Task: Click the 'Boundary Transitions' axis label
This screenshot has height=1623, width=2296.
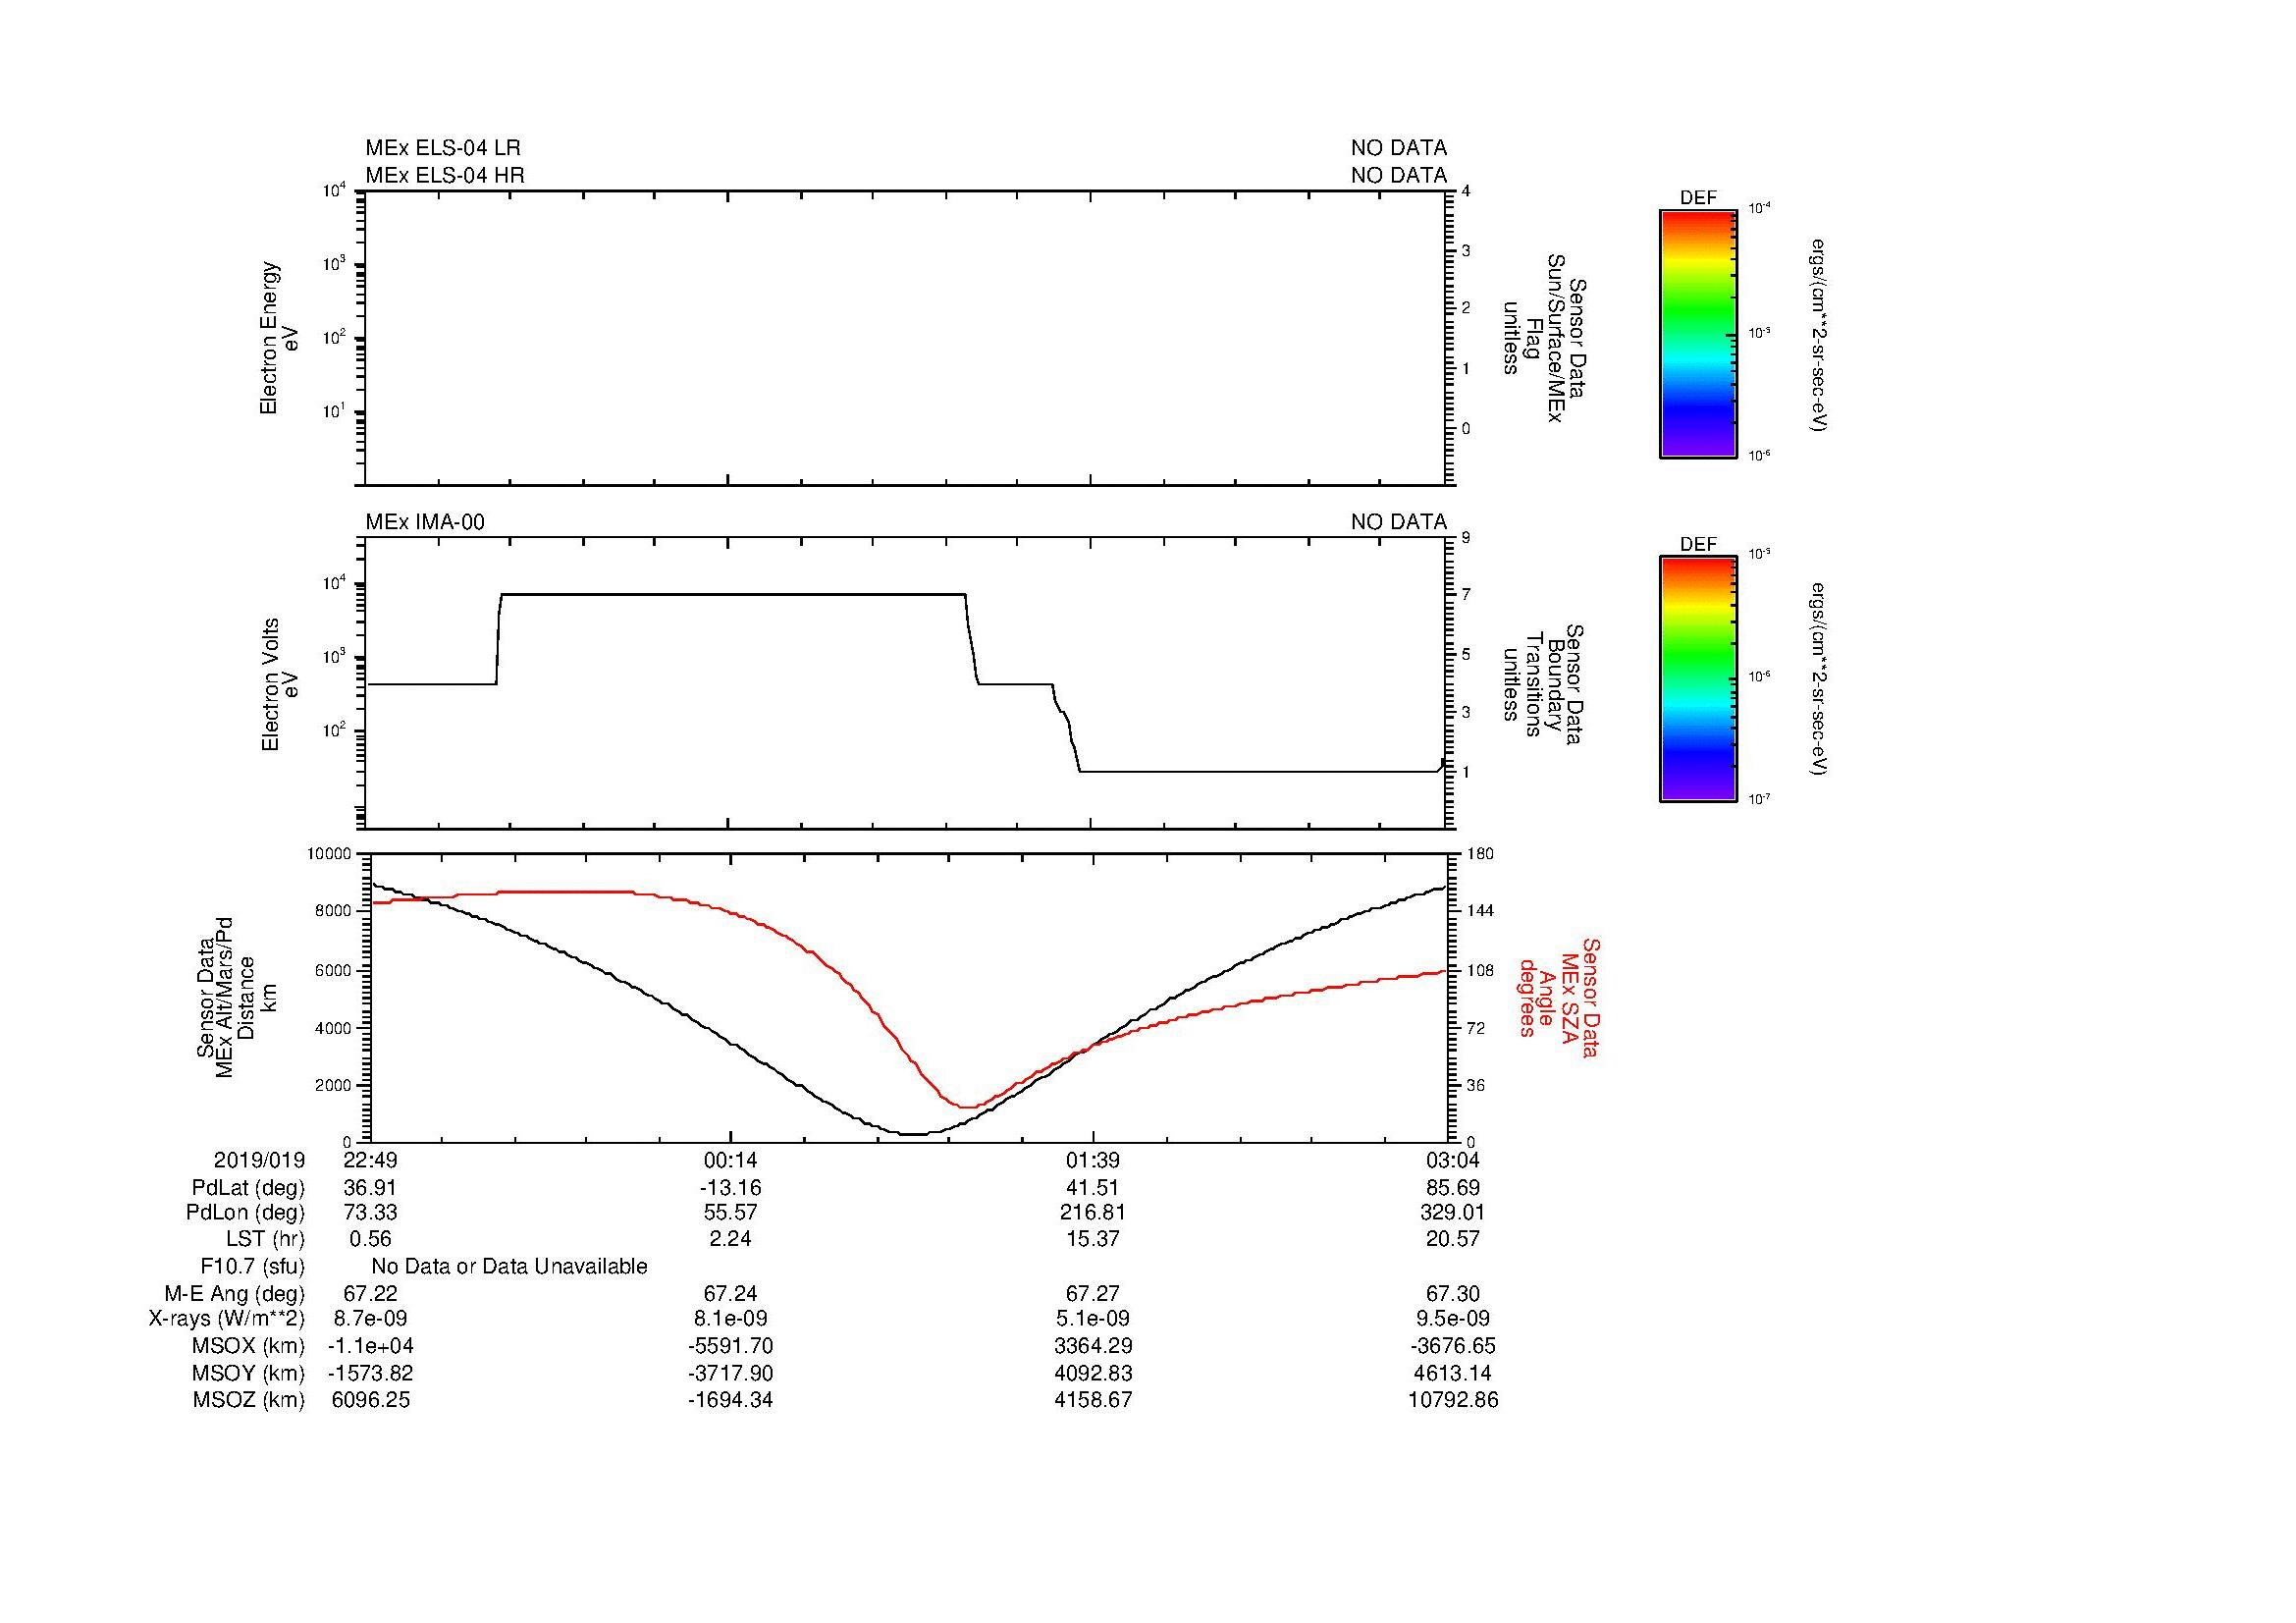Action: point(1543,684)
